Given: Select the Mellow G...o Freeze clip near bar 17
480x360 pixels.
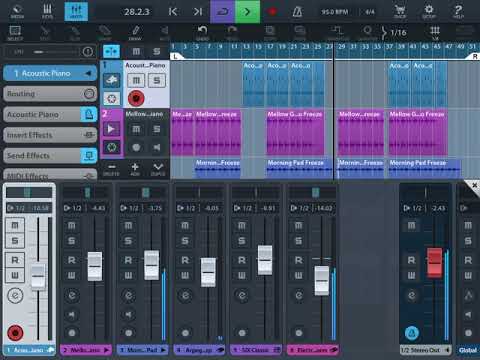Looking at the screenshot, I should coord(295,132).
